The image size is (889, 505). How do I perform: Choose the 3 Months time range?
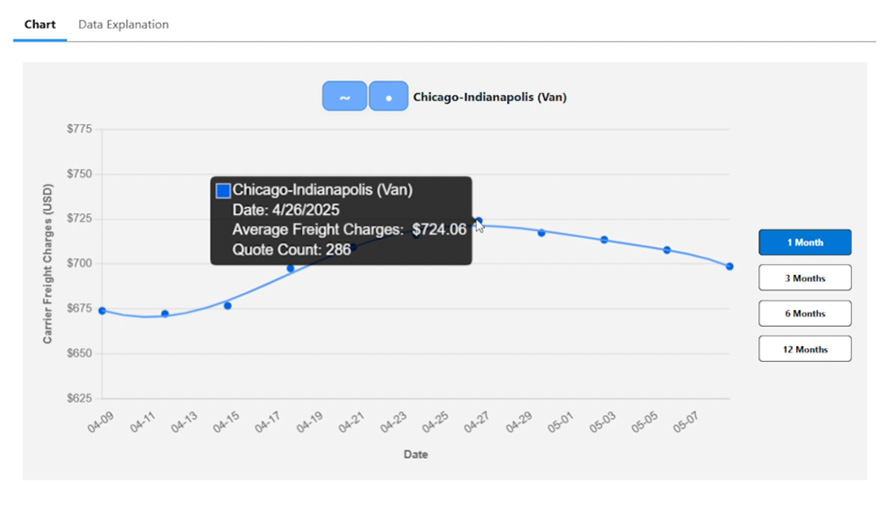pyautogui.click(x=805, y=278)
